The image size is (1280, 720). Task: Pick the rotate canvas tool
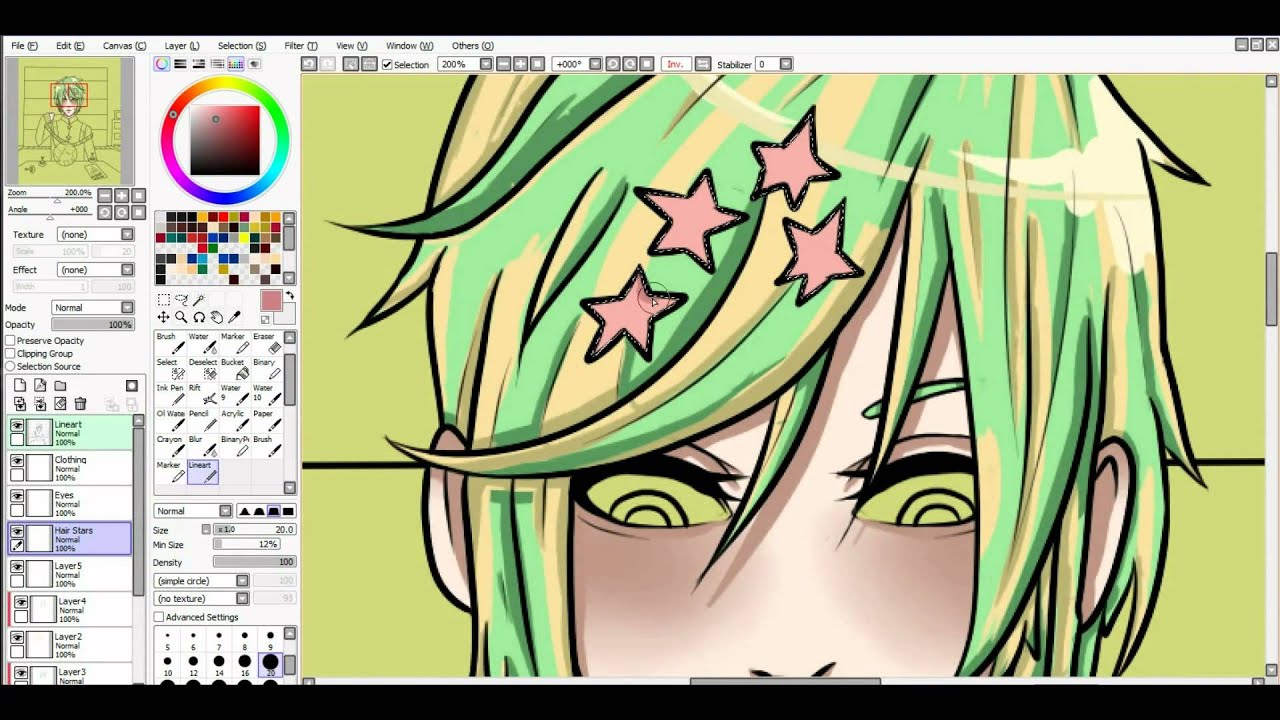[199, 317]
